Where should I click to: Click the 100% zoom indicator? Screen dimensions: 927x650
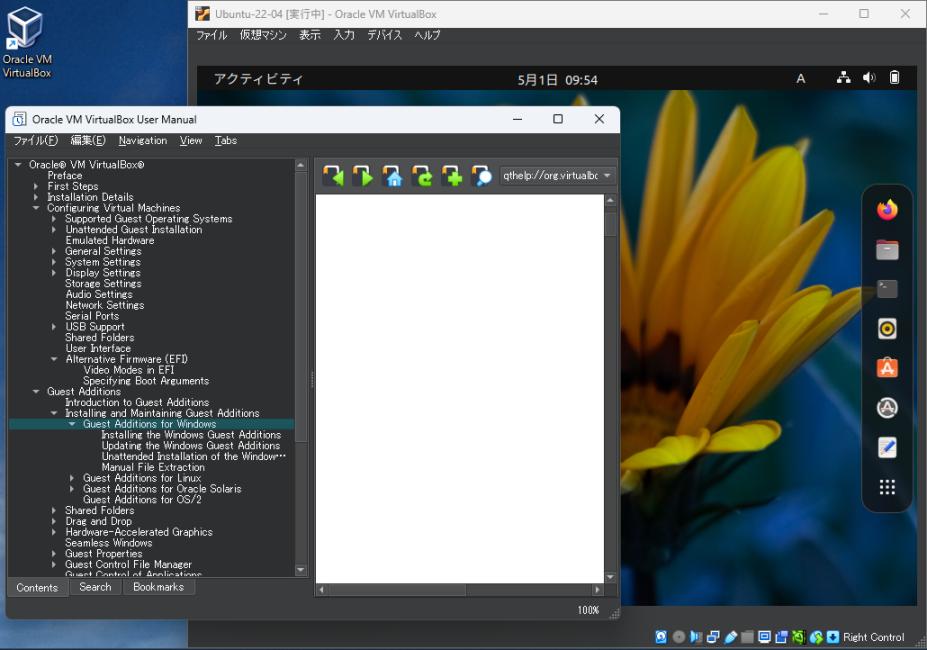[x=588, y=610]
